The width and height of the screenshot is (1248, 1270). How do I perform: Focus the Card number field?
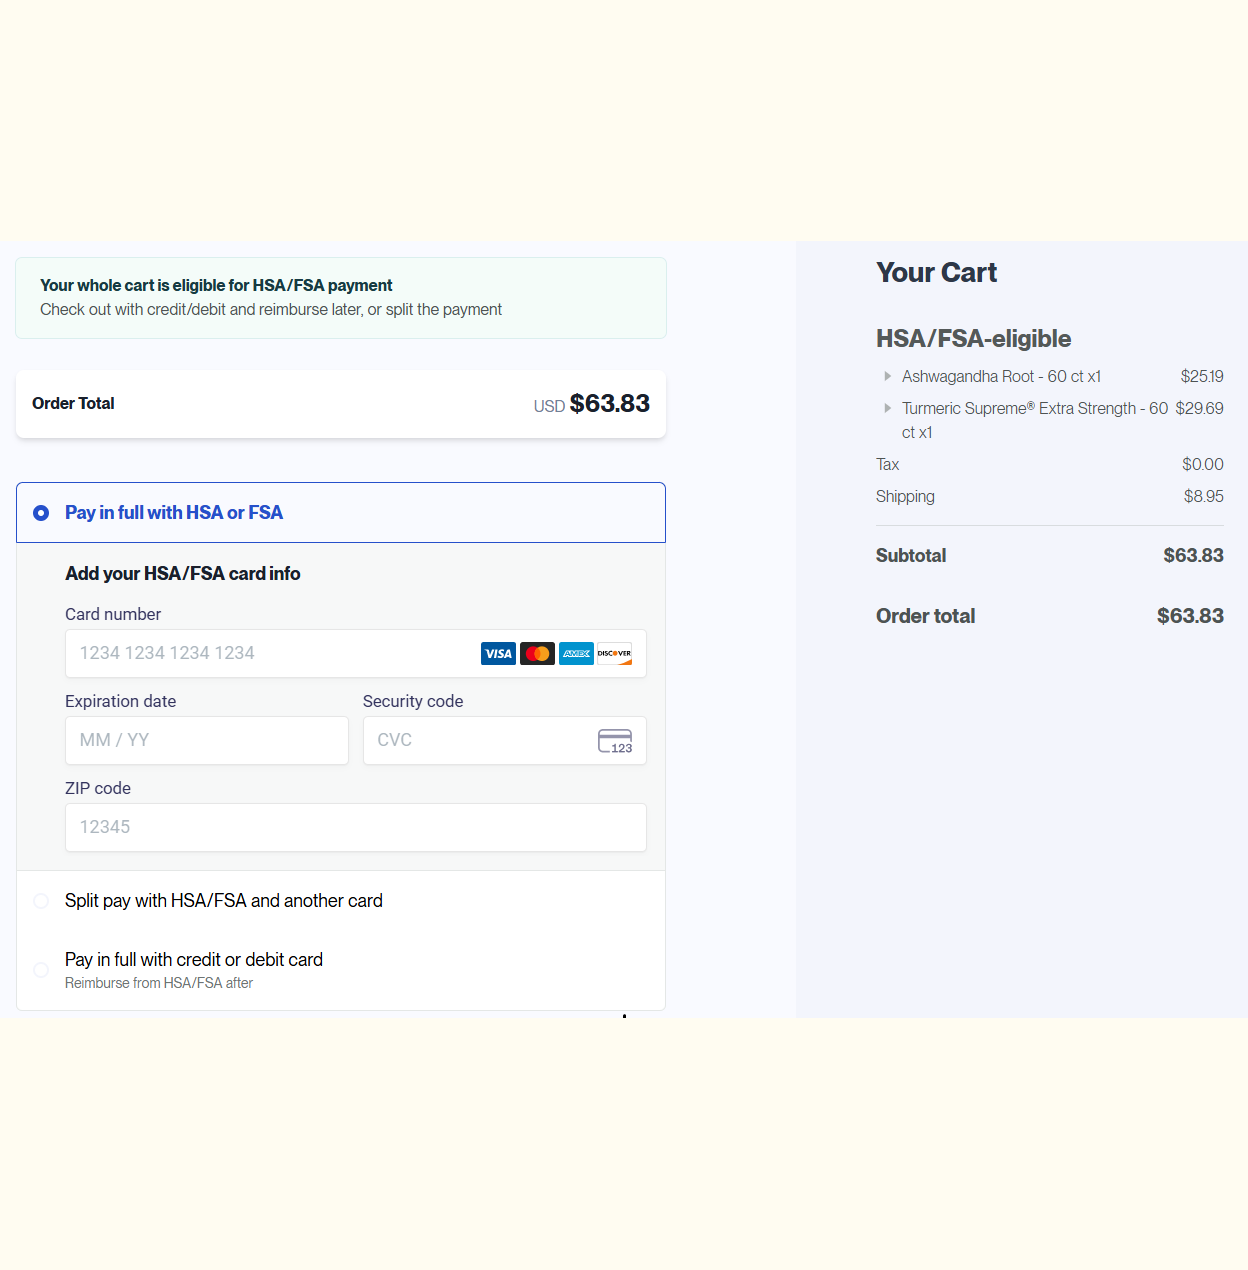point(270,654)
